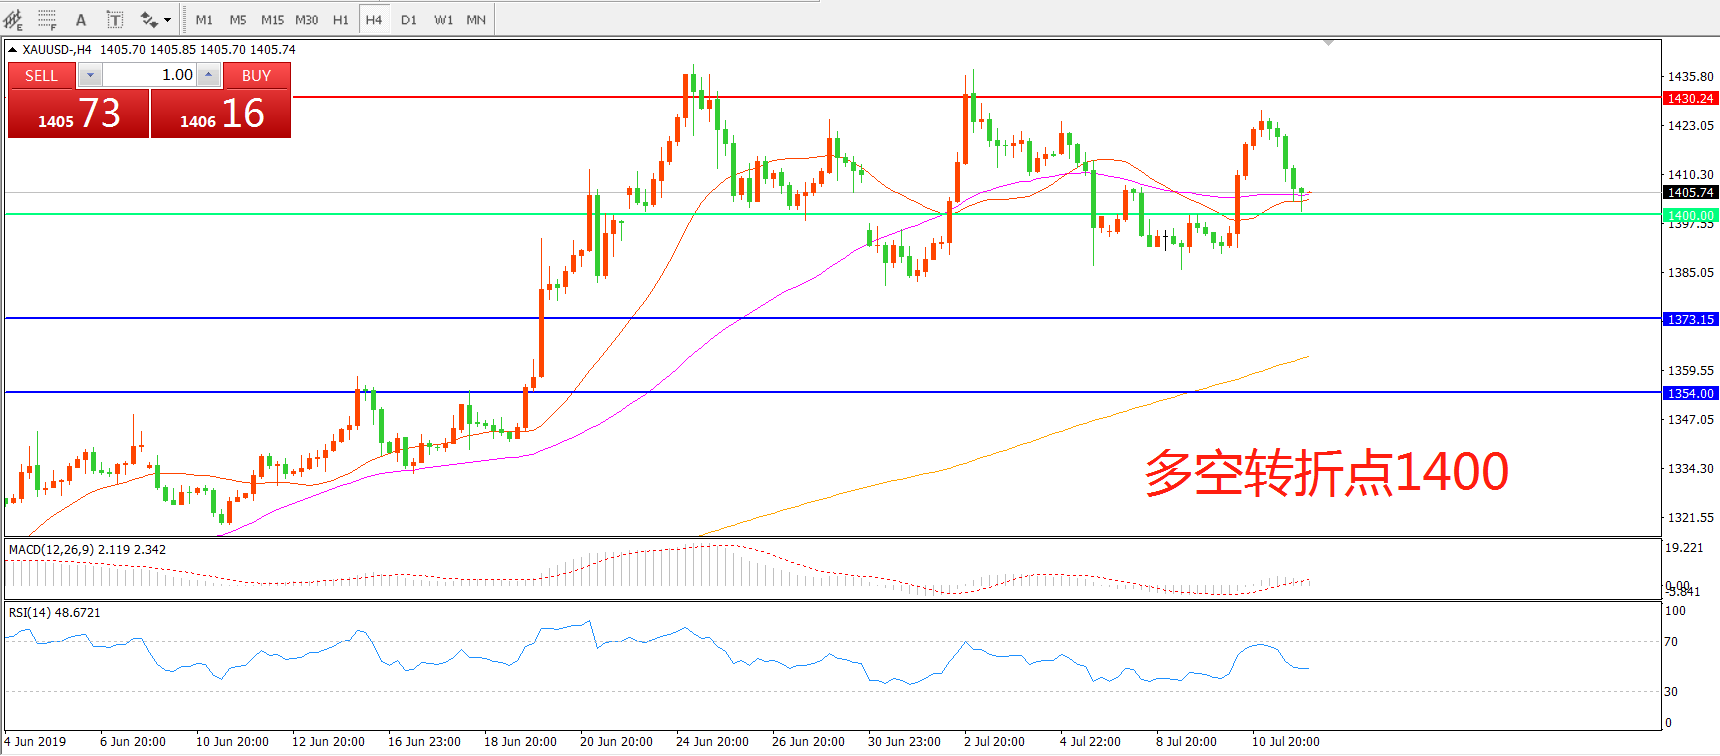Switch to H1 timeframe
Viewport: 1720px width, 756px height.
coord(341,19)
